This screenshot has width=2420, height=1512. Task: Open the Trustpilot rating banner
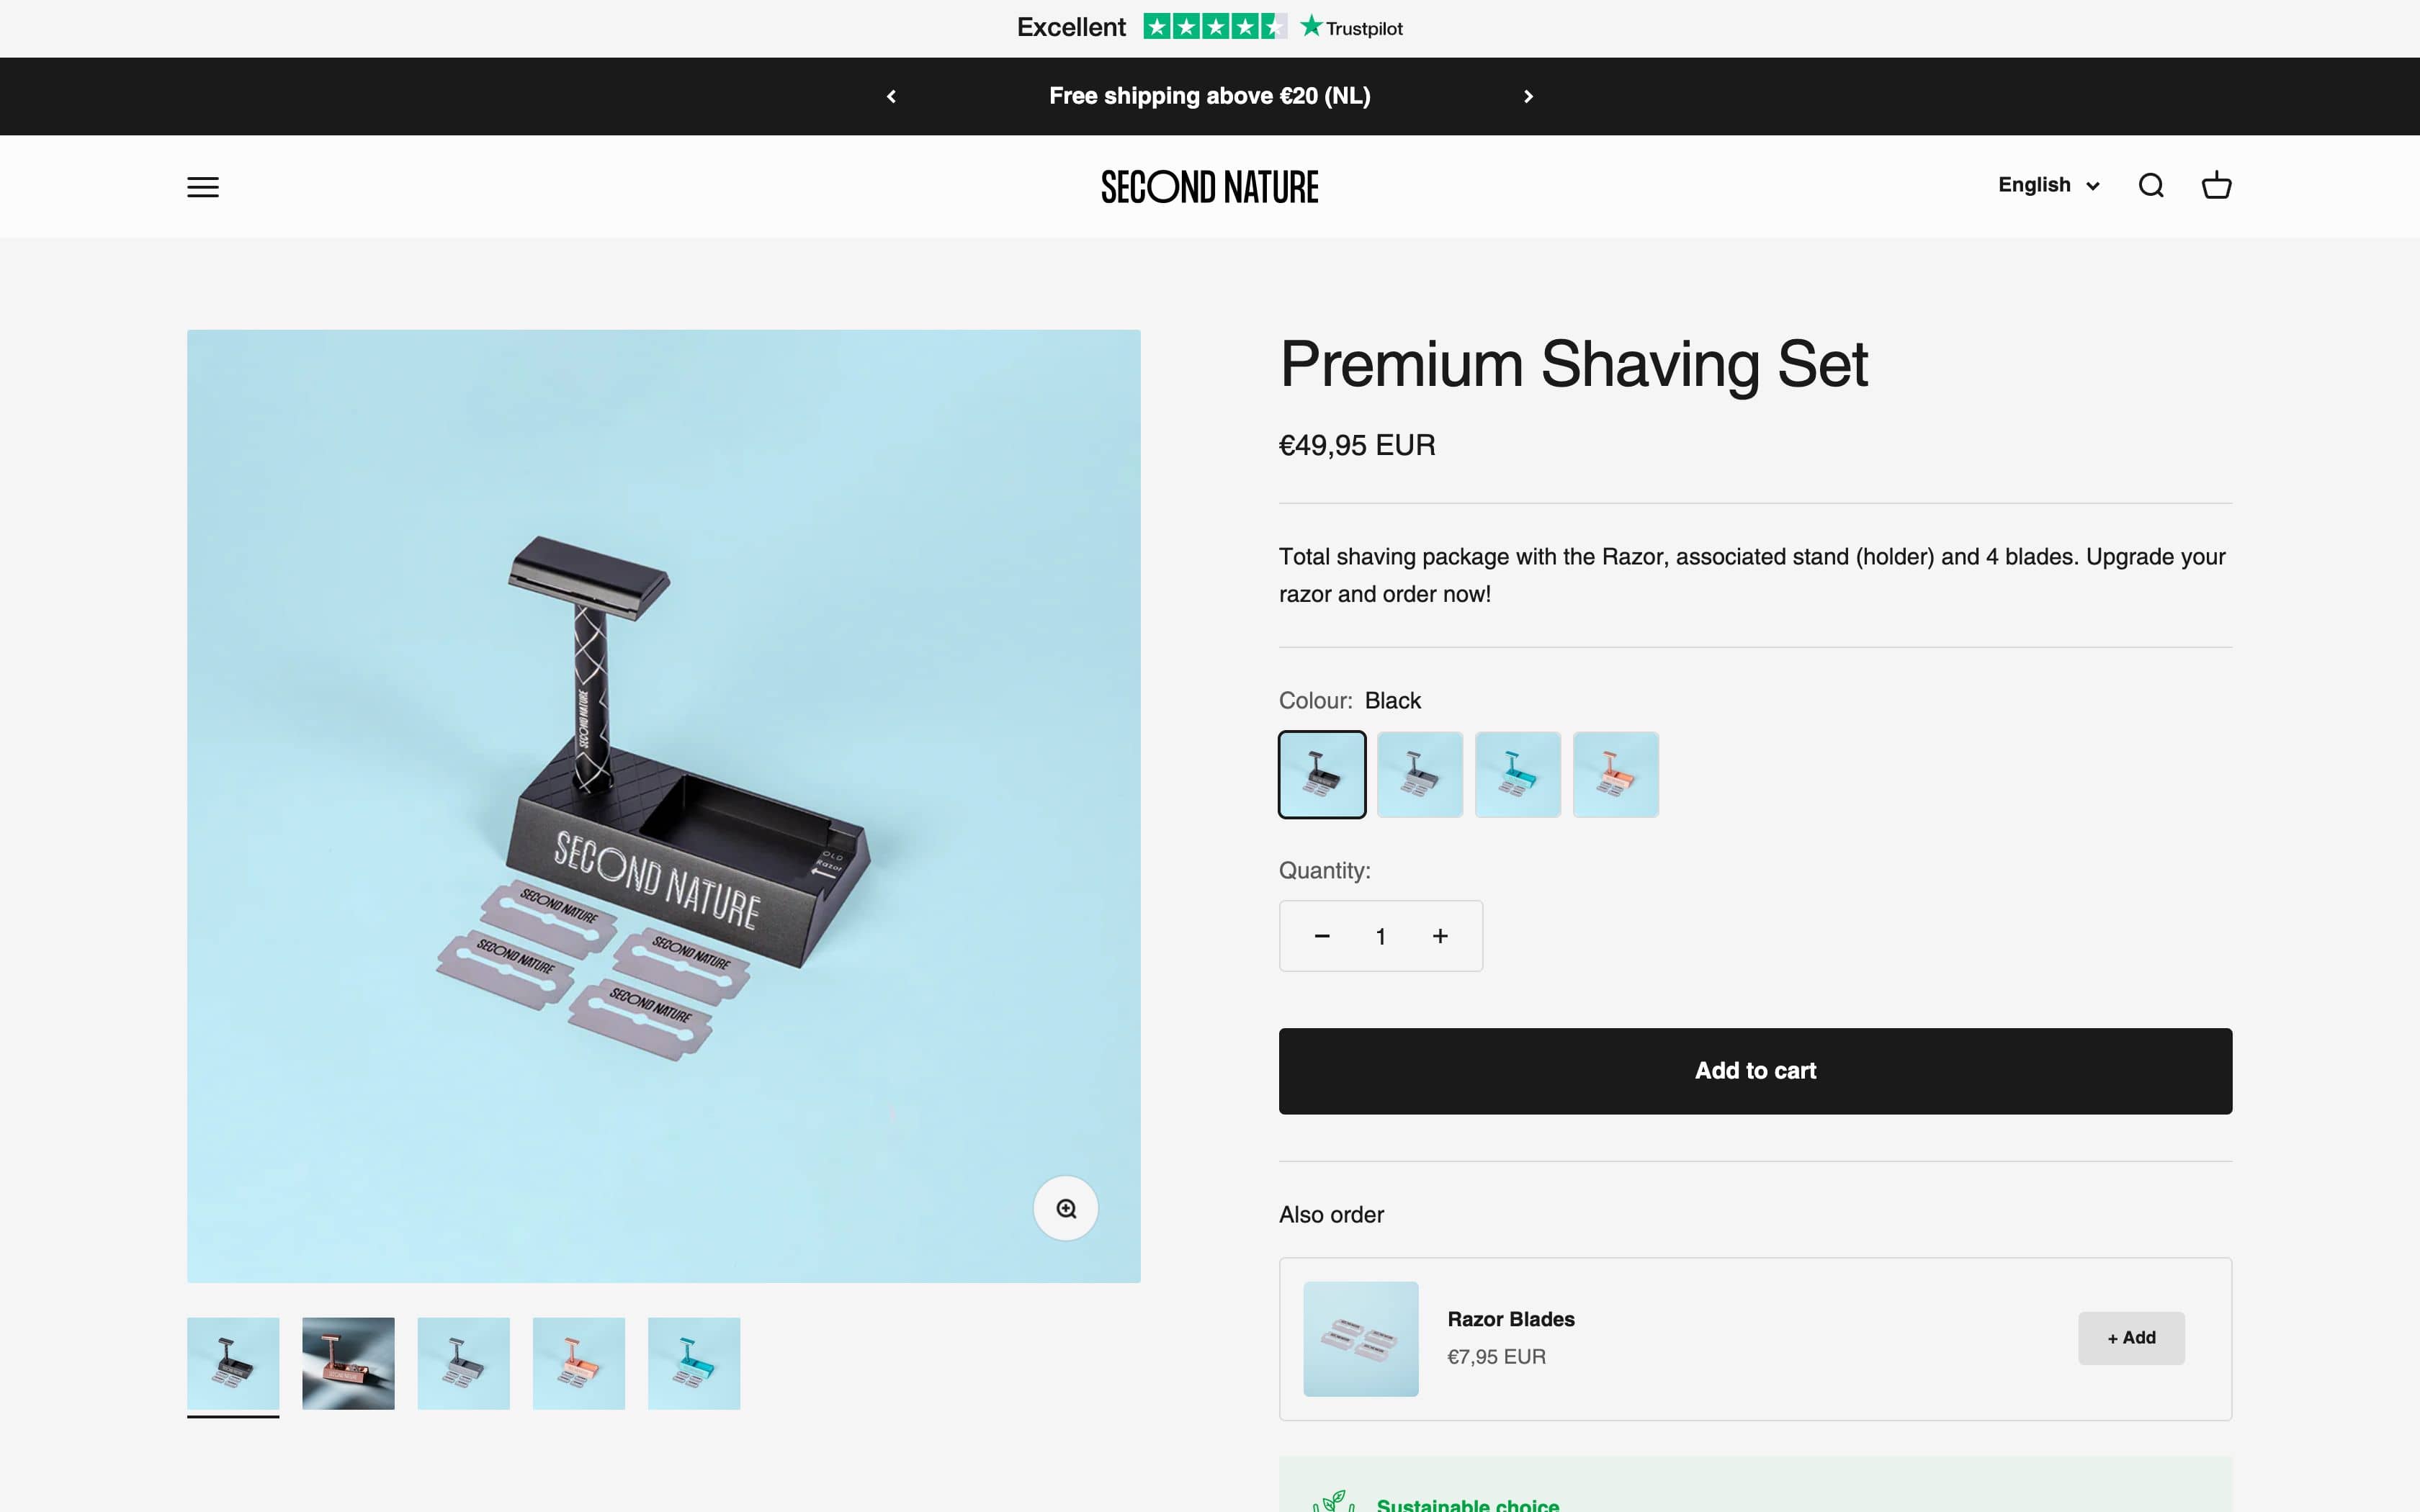click(1210, 28)
